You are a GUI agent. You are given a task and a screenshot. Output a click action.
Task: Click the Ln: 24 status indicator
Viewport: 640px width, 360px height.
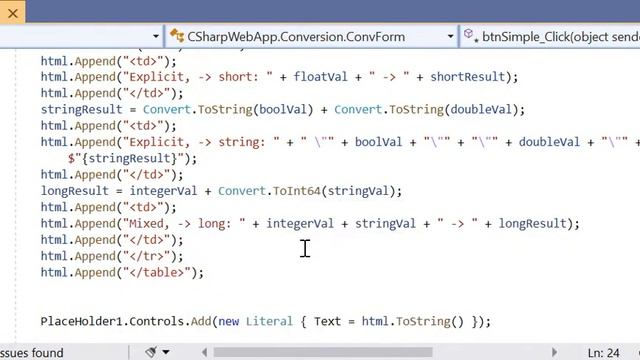pos(603,353)
